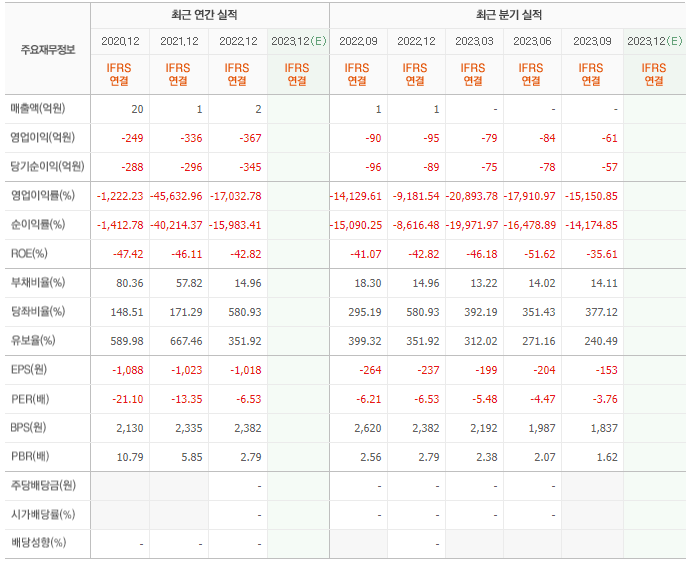This screenshot has width=692, height=563.
Task: Select the 당기순이익(억원) row label
Action: click(47, 167)
